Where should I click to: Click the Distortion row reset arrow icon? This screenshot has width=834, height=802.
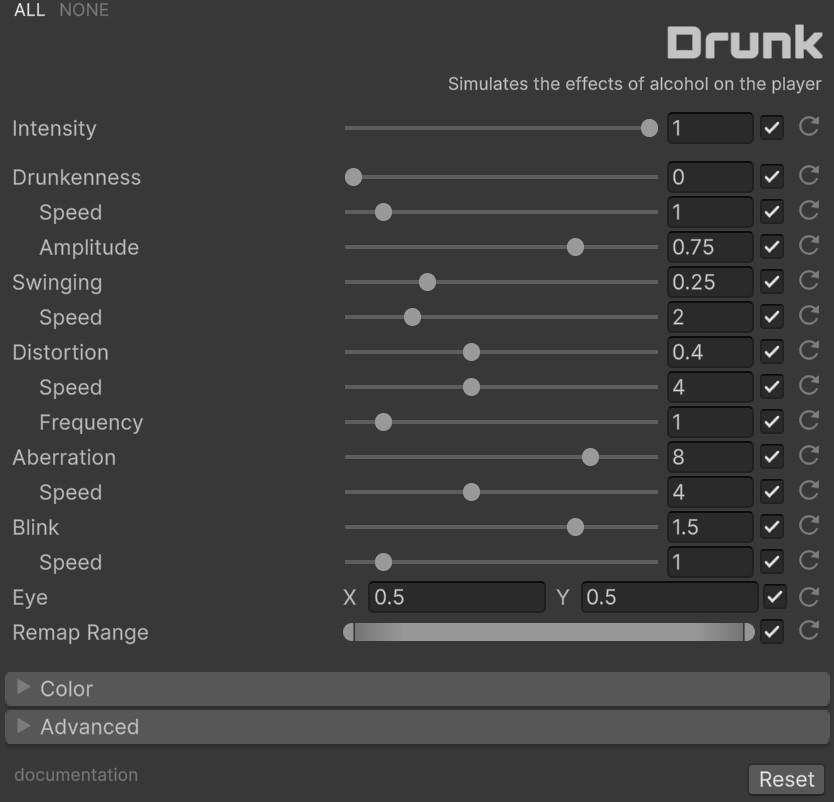click(x=809, y=351)
